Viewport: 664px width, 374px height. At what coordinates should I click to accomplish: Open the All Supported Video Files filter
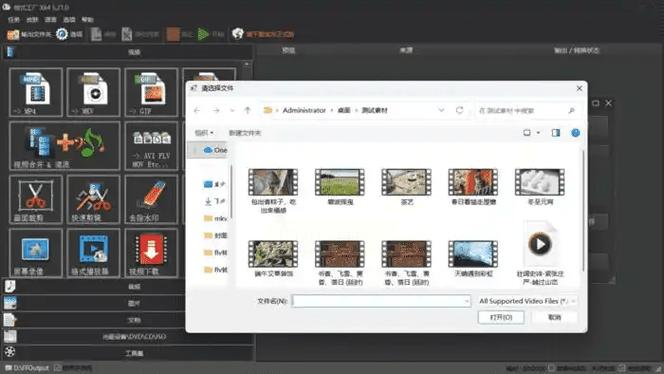click(x=527, y=301)
